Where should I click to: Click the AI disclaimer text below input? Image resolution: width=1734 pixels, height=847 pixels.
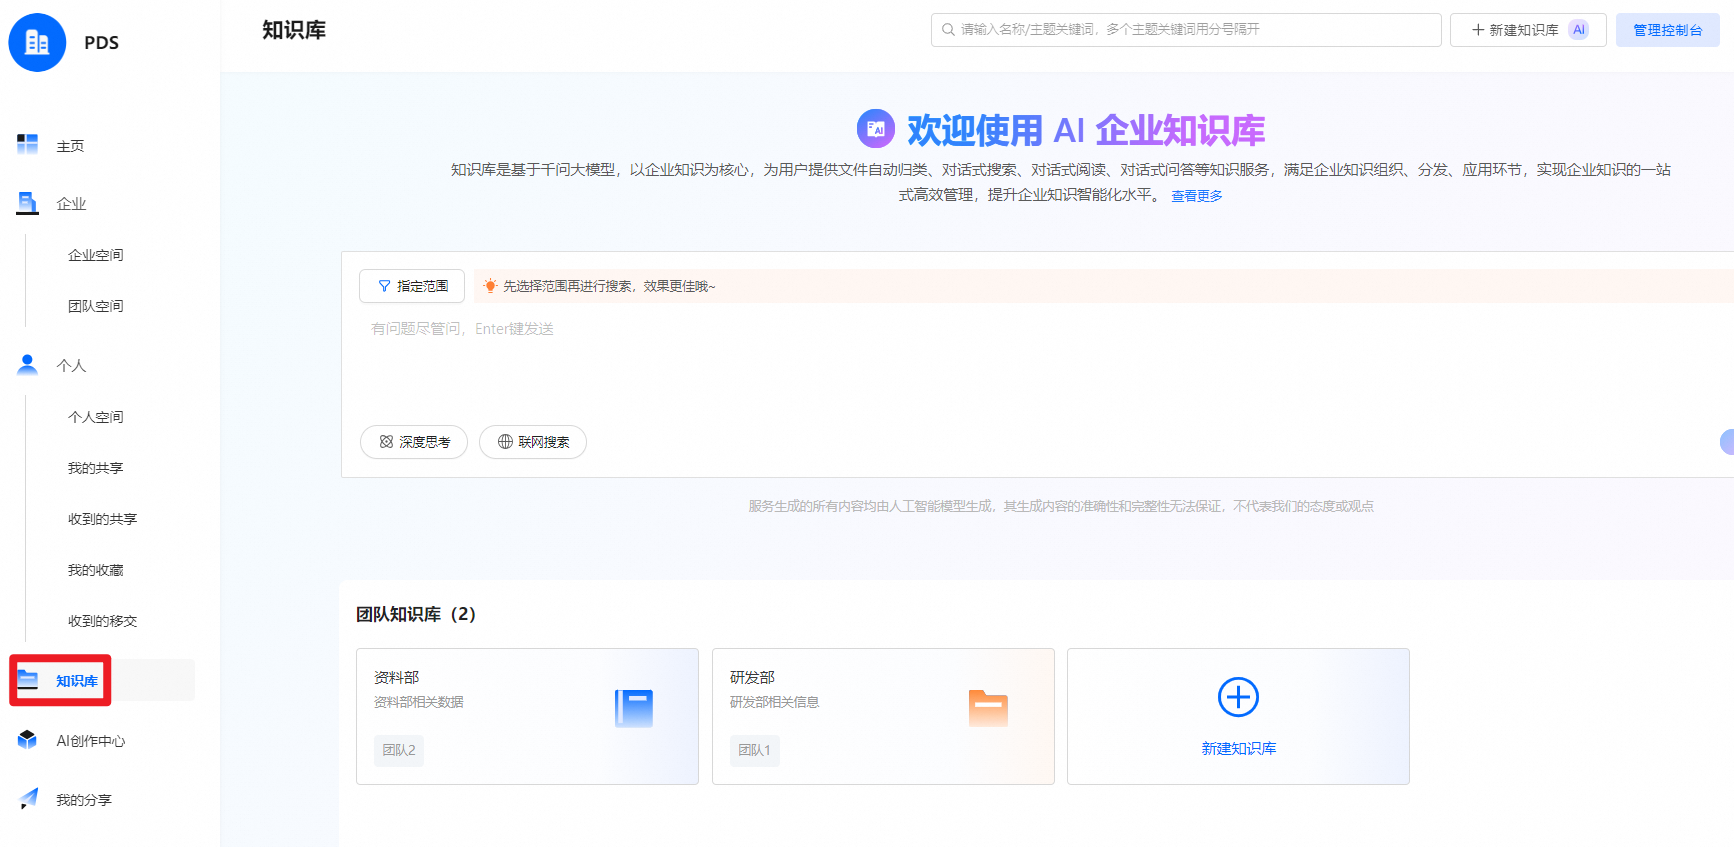point(1061,506)
